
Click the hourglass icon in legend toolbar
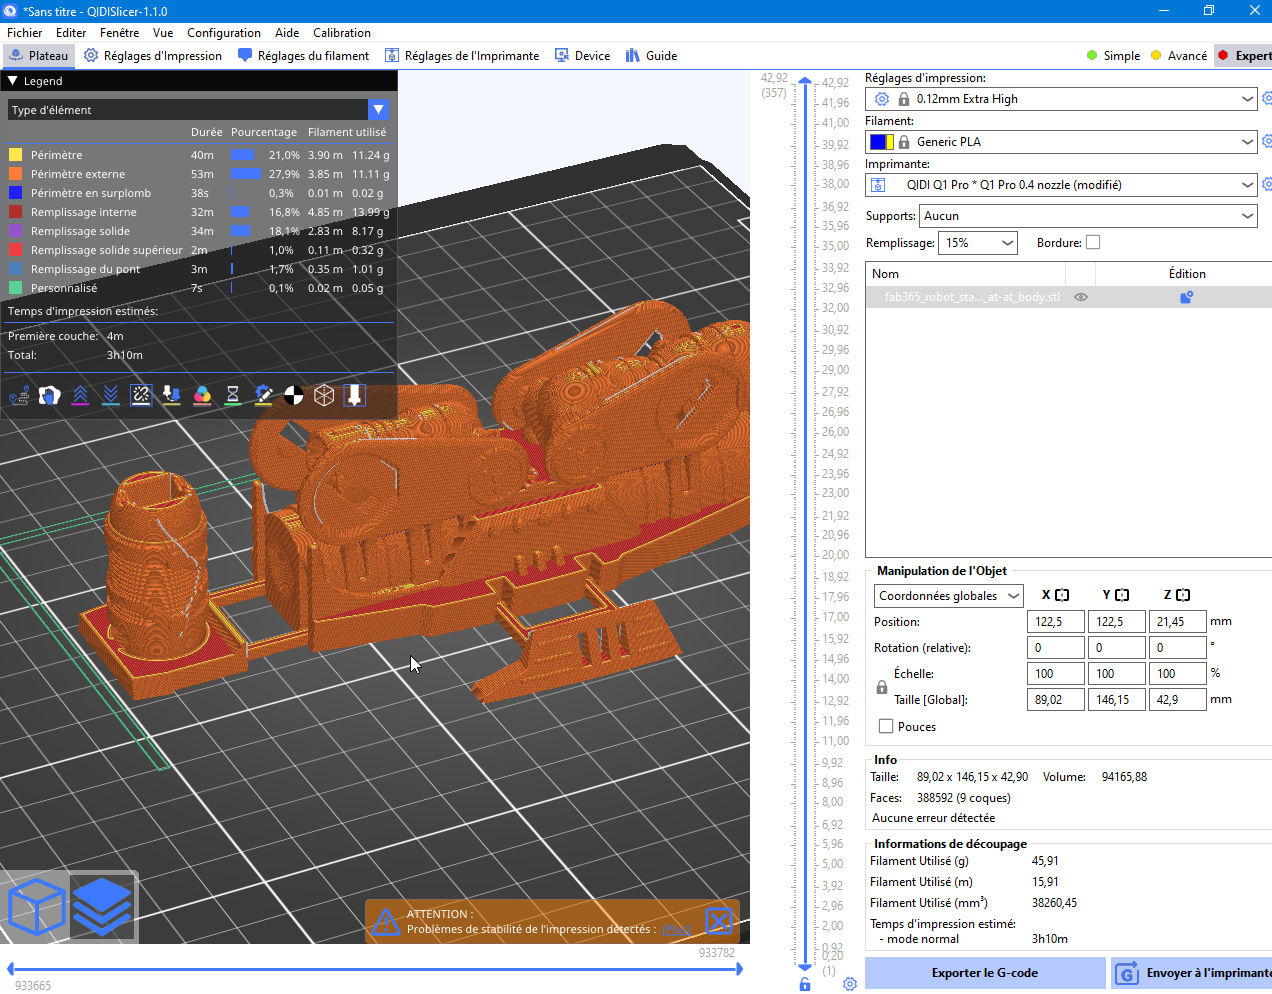pos(233,396)
